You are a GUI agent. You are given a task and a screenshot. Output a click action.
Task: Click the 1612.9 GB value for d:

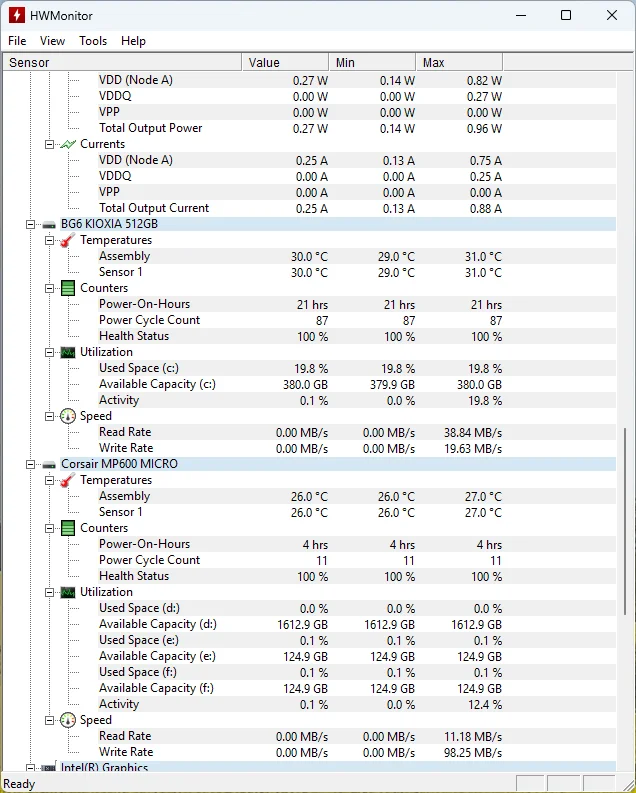(x=302, y=625)
